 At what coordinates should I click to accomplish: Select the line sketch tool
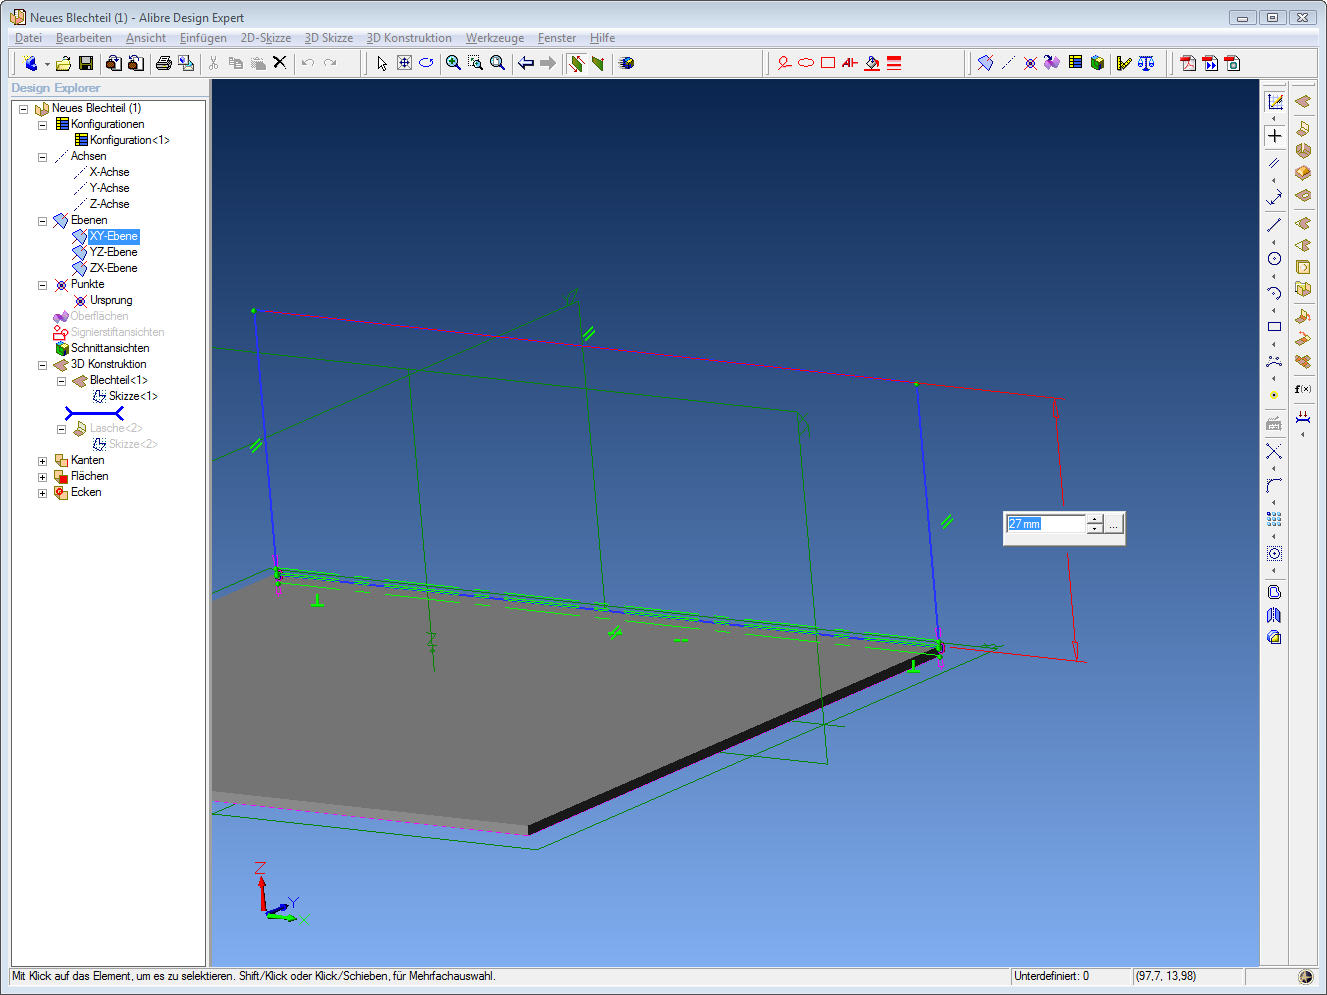click(1274, 225)
